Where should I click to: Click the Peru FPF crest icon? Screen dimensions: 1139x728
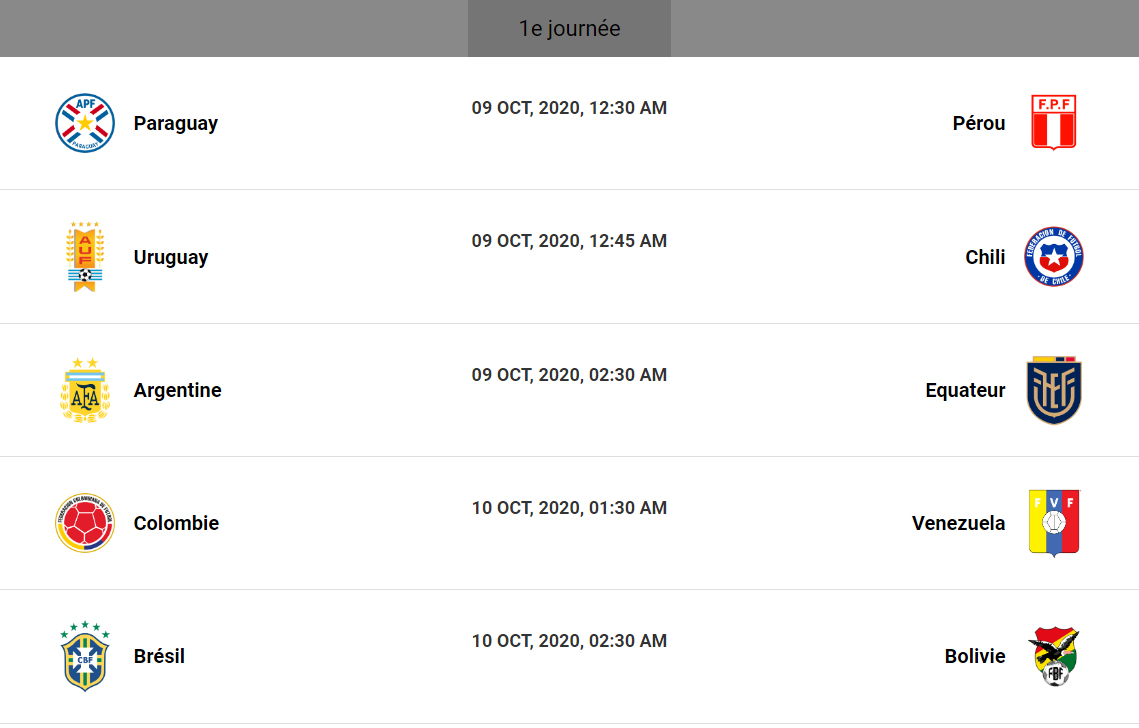(1053, 123)
